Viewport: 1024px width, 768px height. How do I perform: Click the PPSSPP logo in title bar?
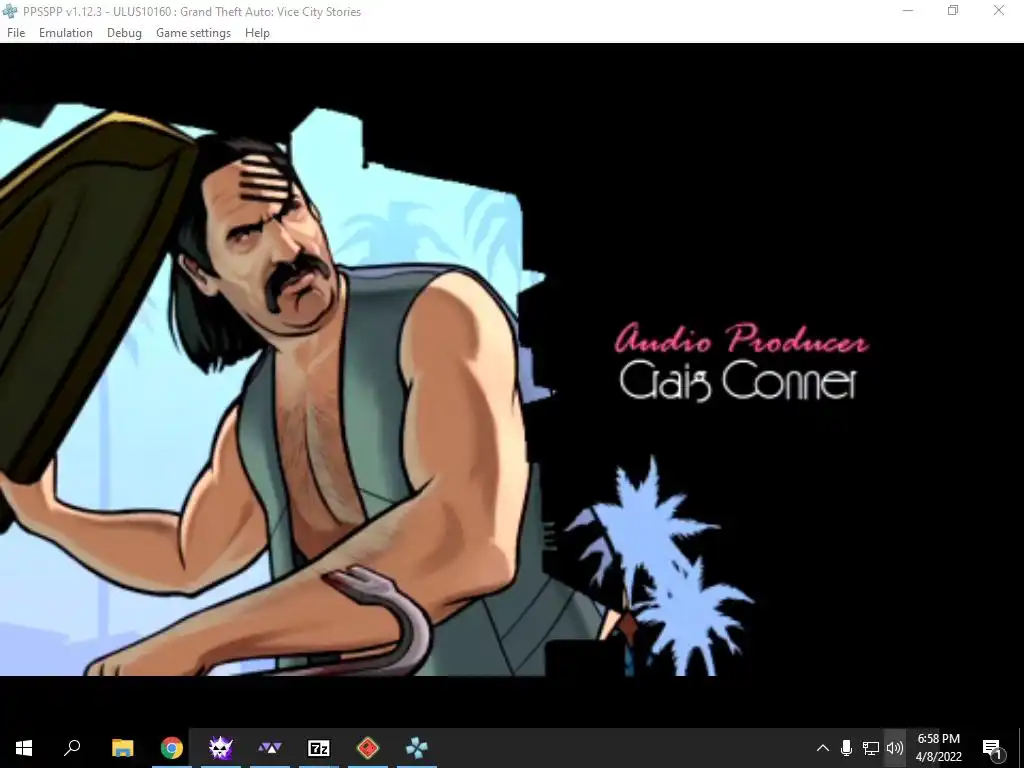pos(10,11)
